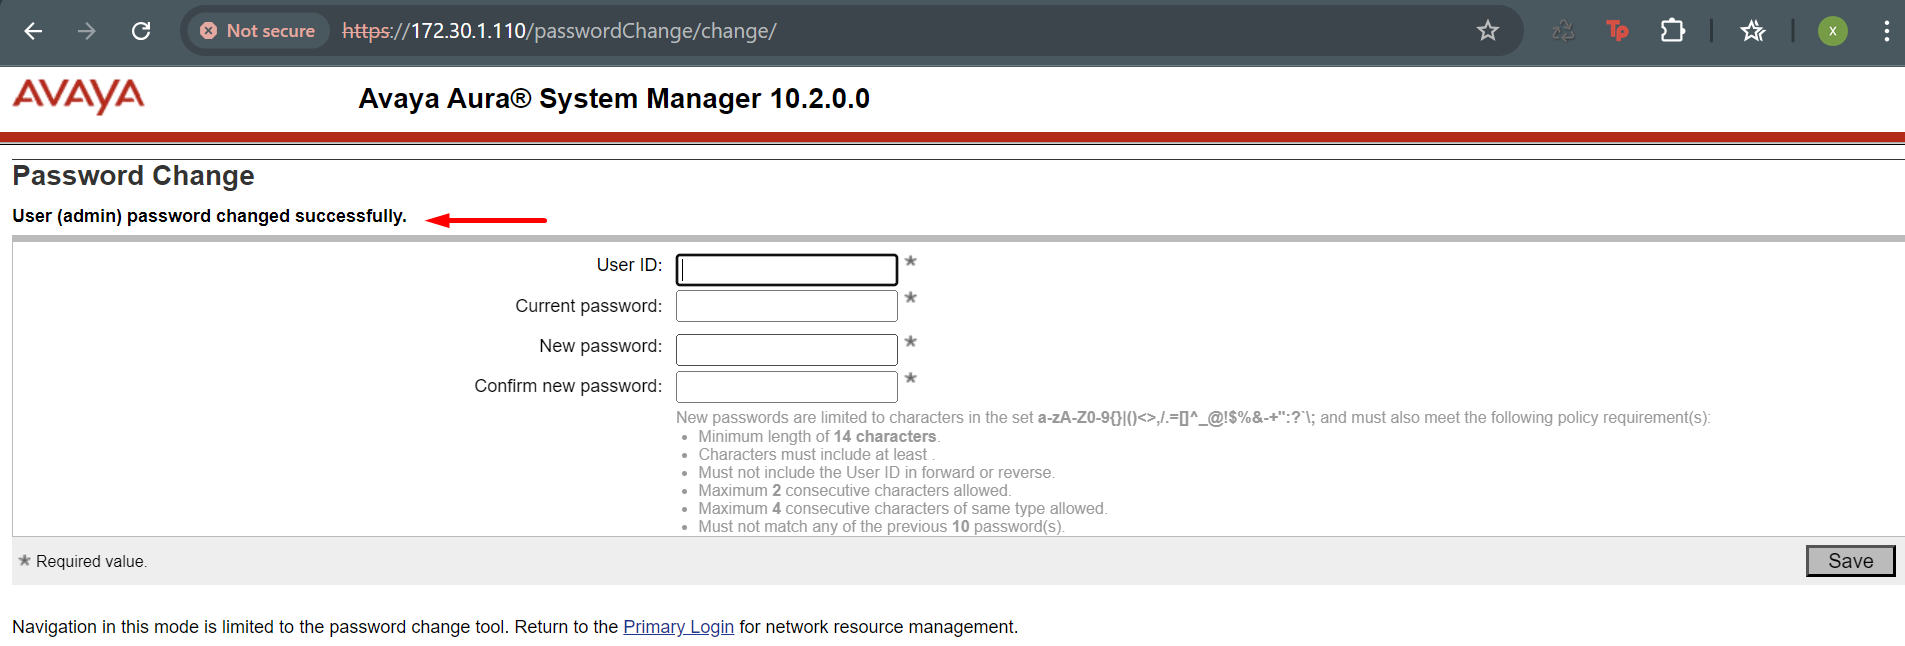Click 'Maximum 4 consecutive characters of same type' text

click(x=902, y=509)
